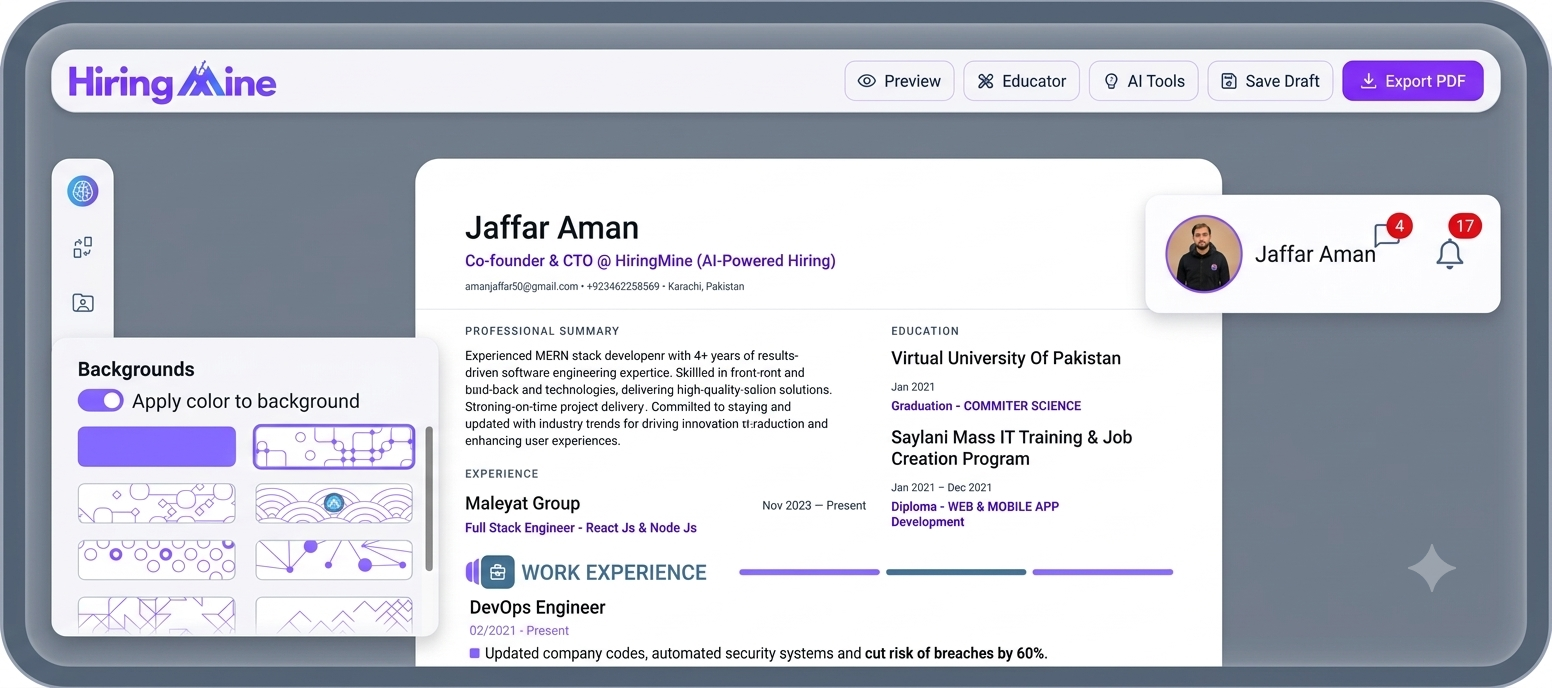Click the briefcase Work Experience icon
Screen dimensions: 1552x688
[498, 573]
